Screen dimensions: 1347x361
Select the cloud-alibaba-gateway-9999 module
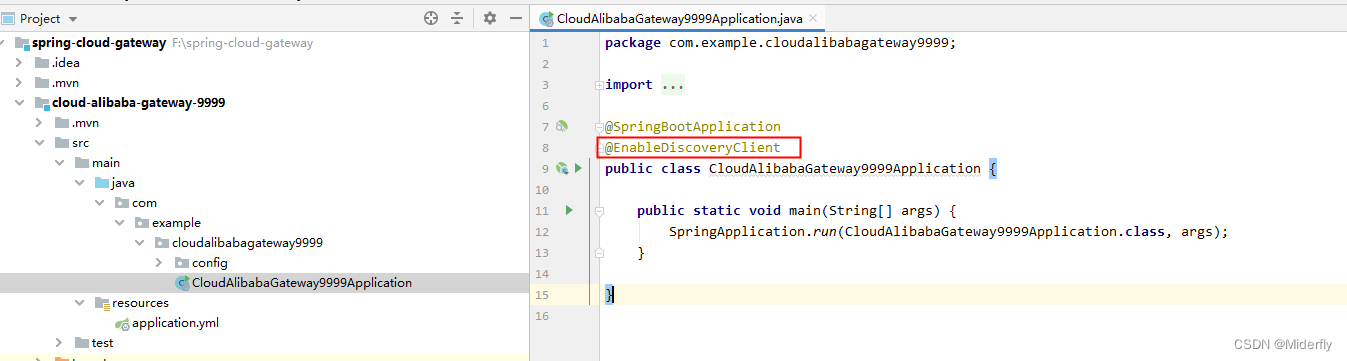[x=138, y=103]
